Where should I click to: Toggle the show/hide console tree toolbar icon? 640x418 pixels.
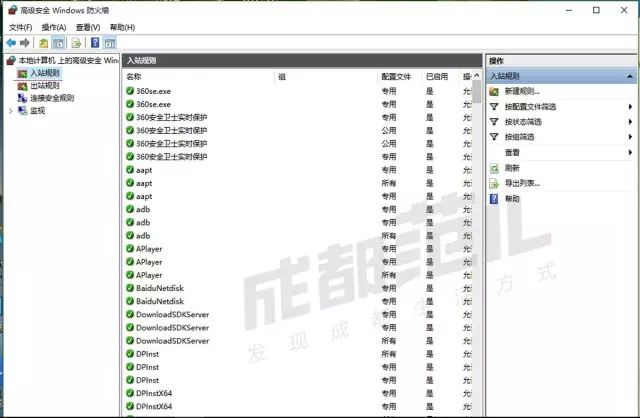(58, 43)
